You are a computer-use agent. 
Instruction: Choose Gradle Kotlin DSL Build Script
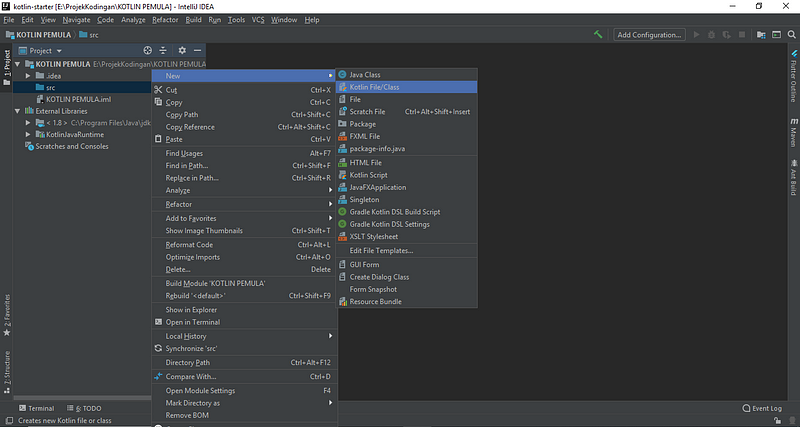407,212
